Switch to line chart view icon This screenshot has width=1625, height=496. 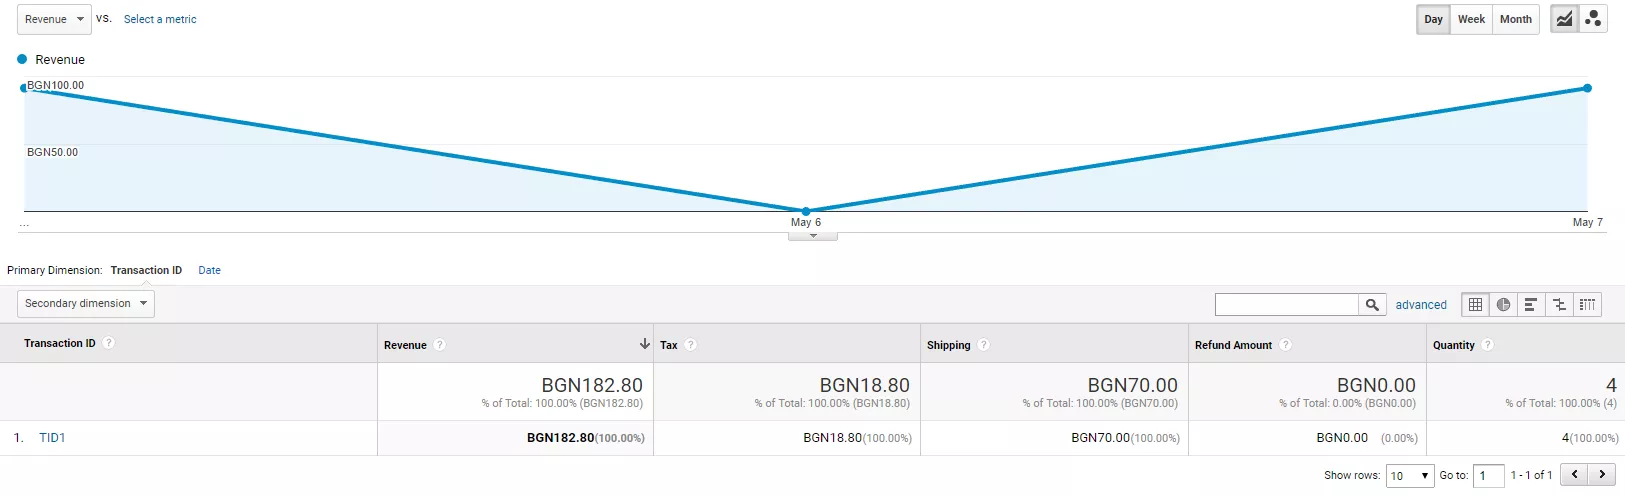click(x=1564, y=19)
